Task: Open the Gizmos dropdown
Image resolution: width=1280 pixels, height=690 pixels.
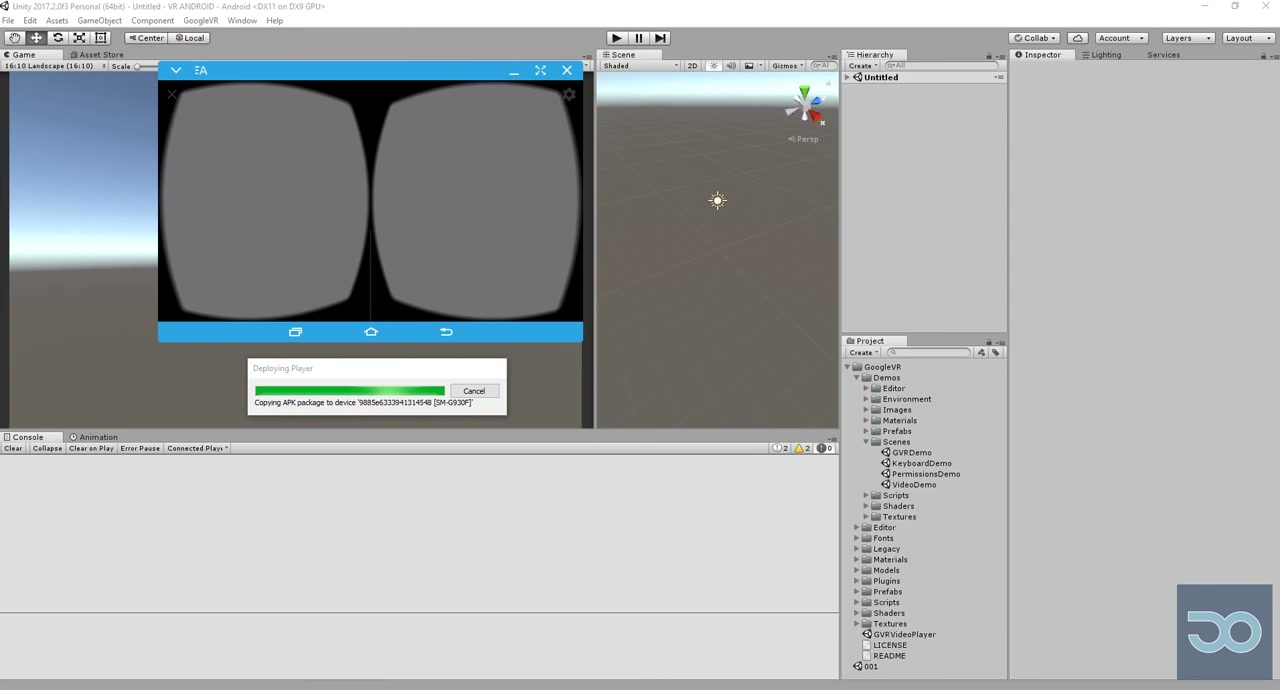Action: (788, 66)
